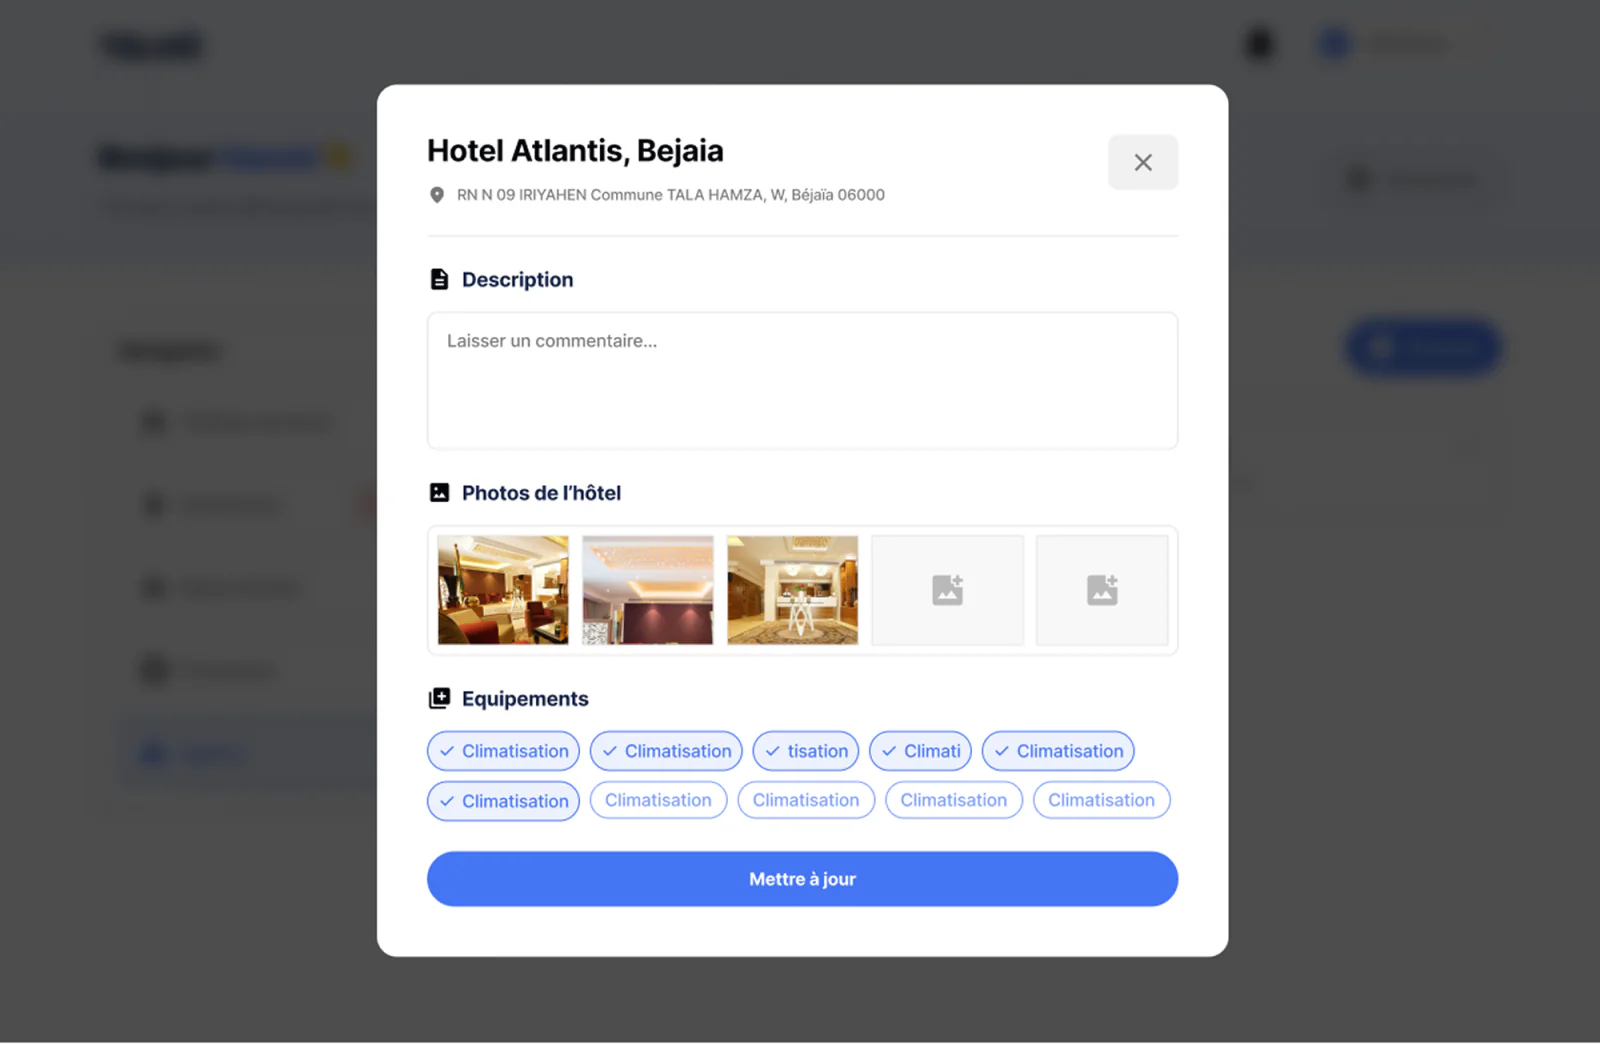Viewport: 1600px width, 1044px height.
Task: Toggle the checked 'tisation' equipment chip
Action: [806, 751]
